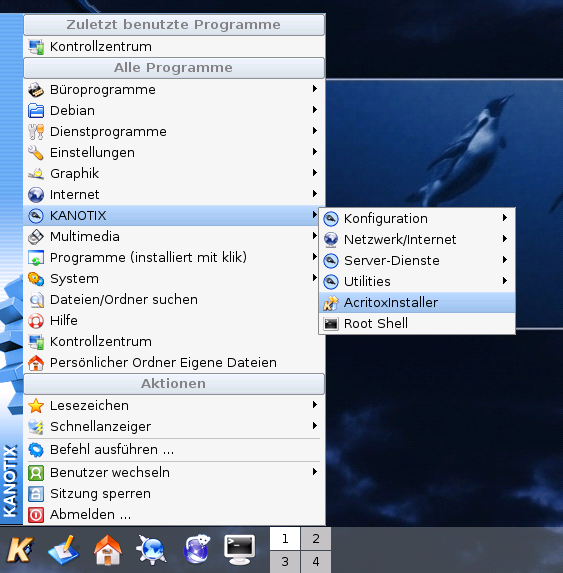This screenshot has height=573, width=563.
Task: Expand the Konfiguration submenu arrow
Action: 505,218
